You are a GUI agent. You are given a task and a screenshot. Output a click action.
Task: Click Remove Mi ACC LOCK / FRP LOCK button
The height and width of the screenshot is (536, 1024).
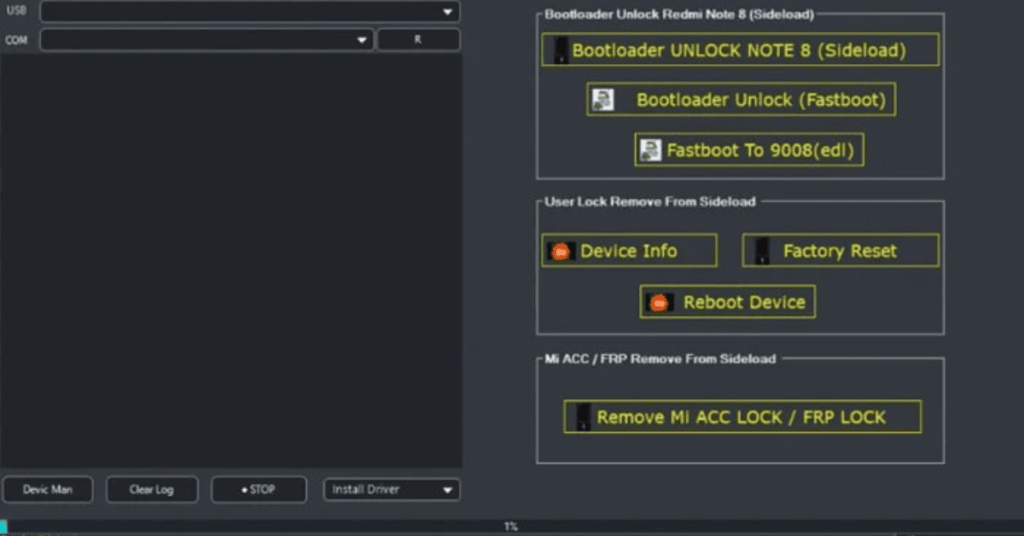click(x=743, y=417)
